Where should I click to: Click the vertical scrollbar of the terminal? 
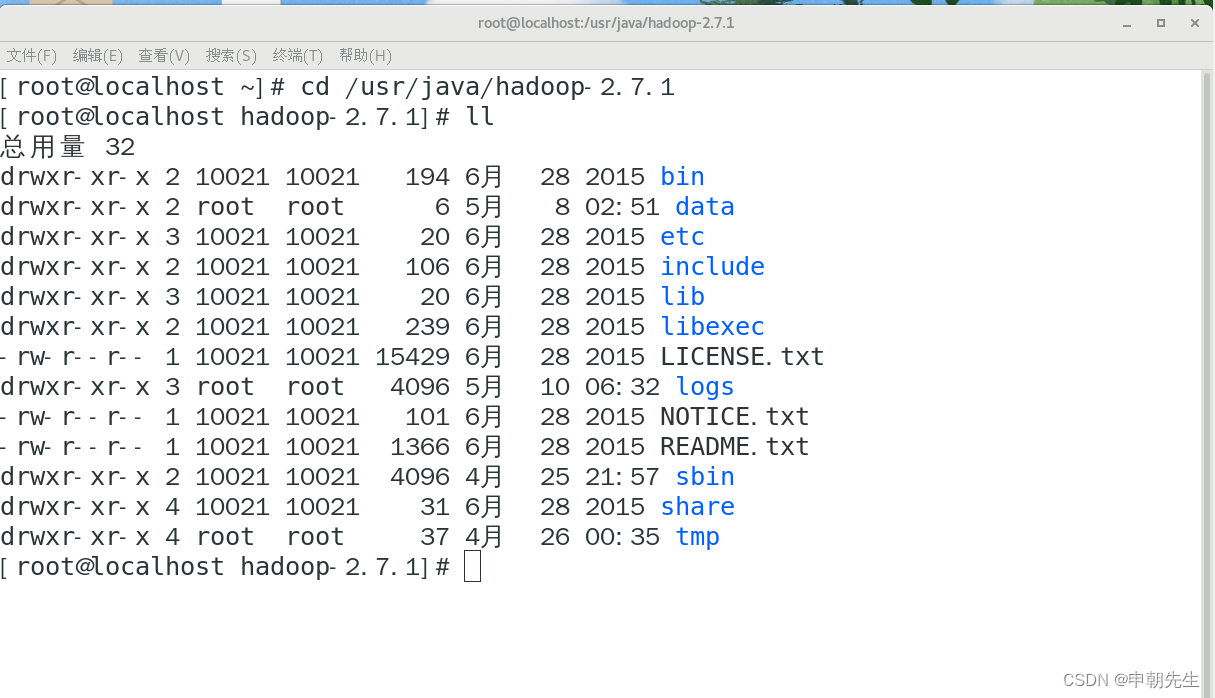(1207, 383)
